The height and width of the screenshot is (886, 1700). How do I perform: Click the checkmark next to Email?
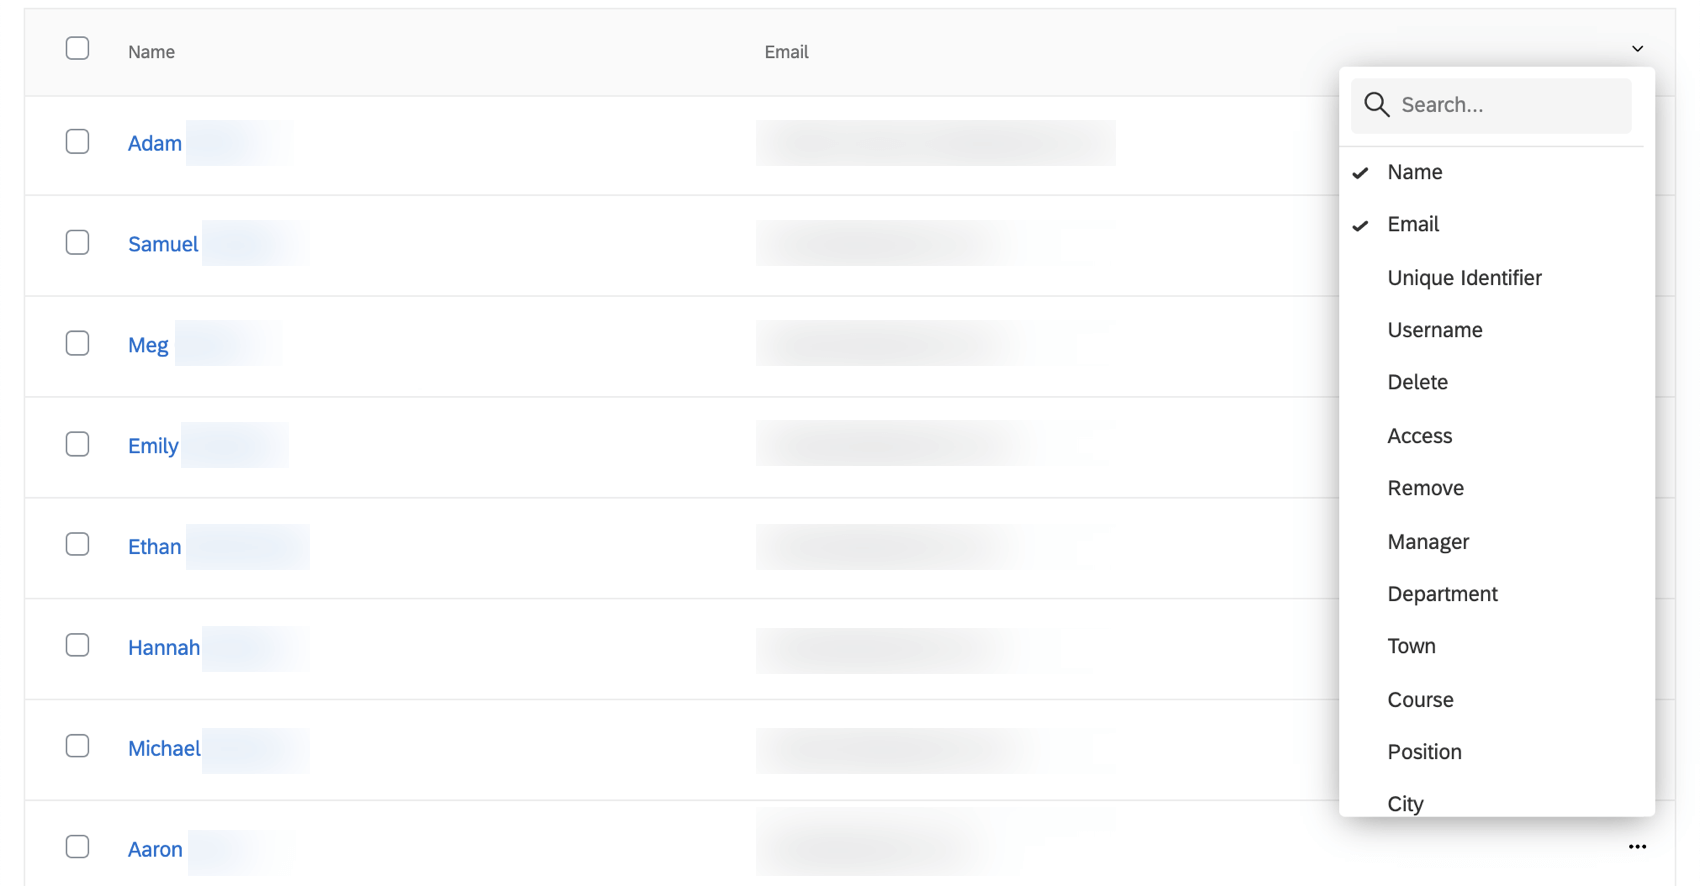(1360, 224)
